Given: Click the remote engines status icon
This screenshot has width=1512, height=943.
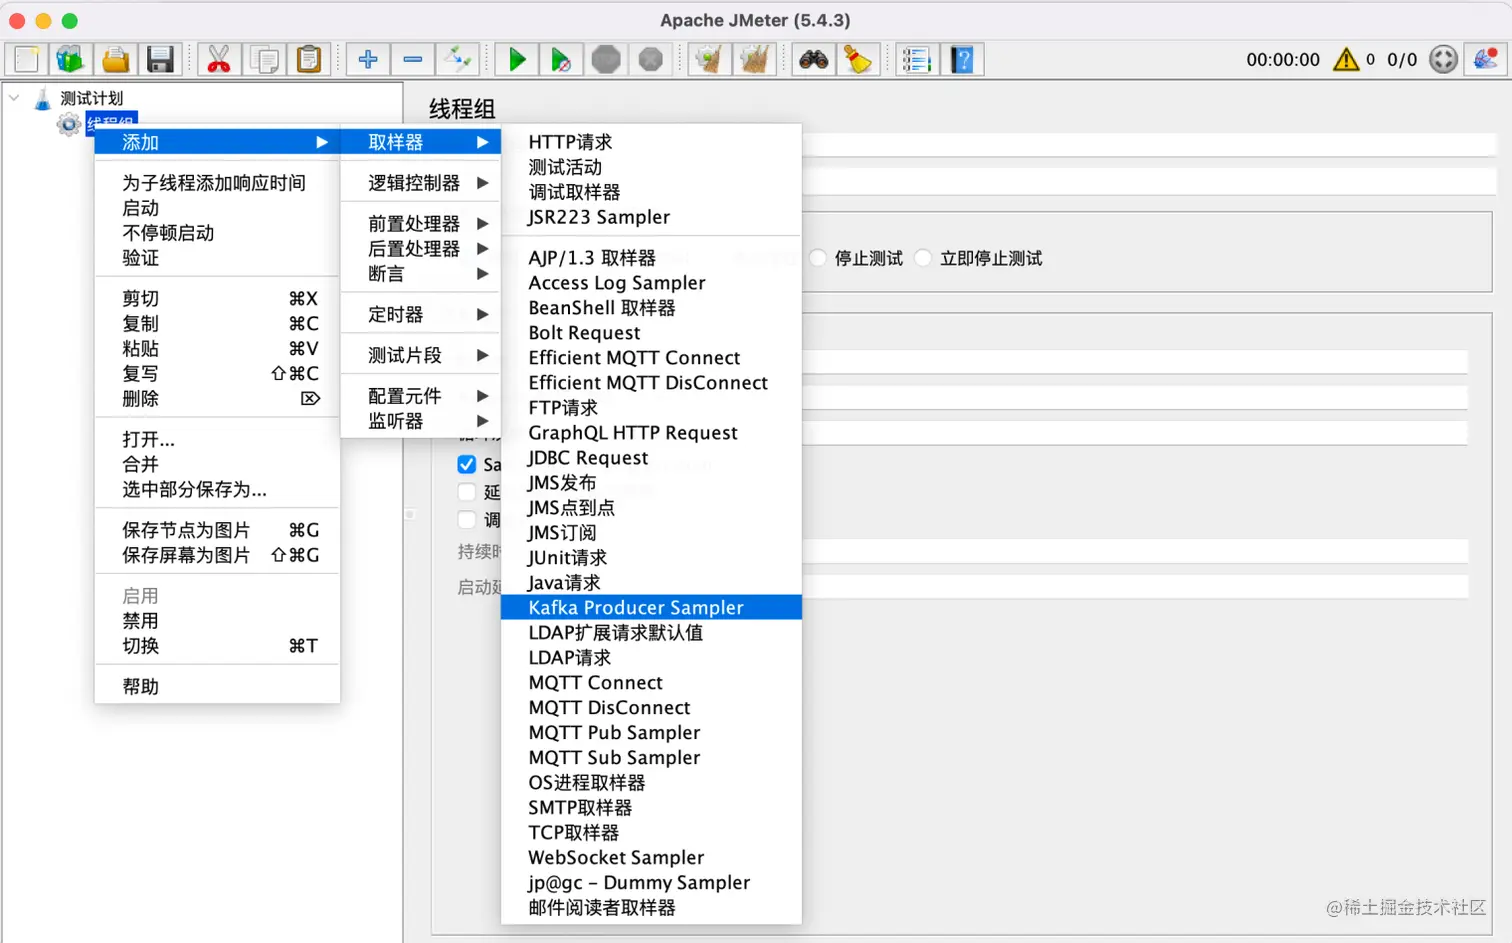Looking at the screenshot, I should 1443,60.
